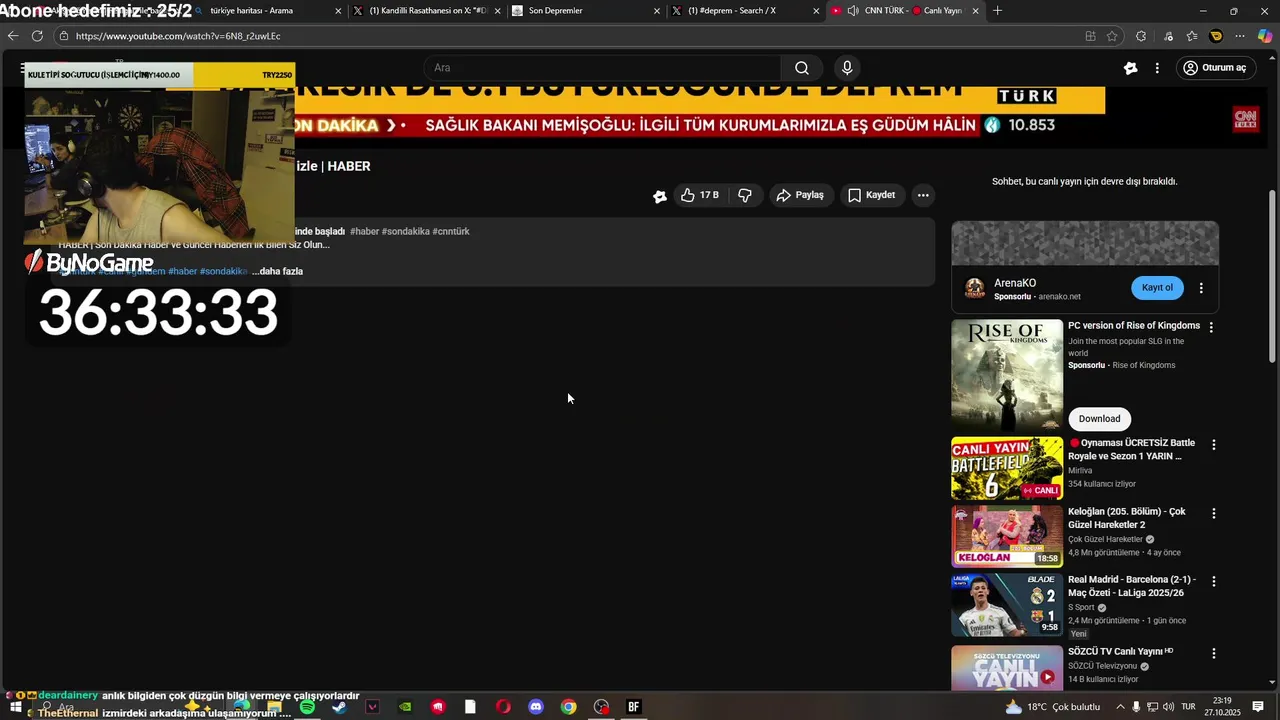The height and width of the screenshot is (720, 1280).
Task: Click the page vertical scrollbar
Action: (x=1272, y=276)
